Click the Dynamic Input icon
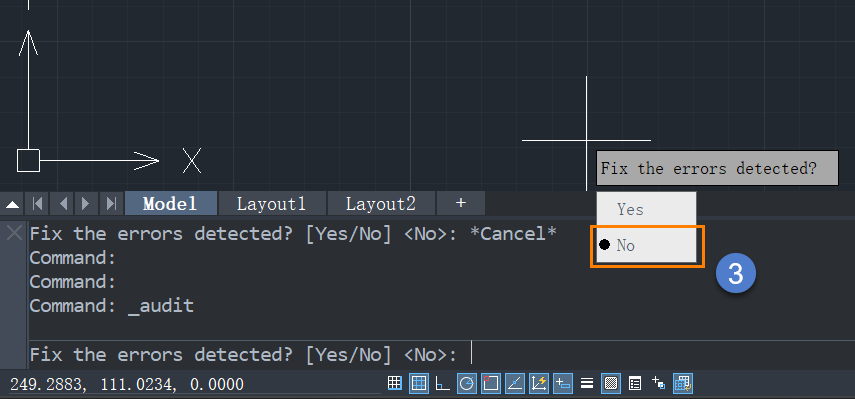This screenshot has height=399, width=855. point(562,384)
